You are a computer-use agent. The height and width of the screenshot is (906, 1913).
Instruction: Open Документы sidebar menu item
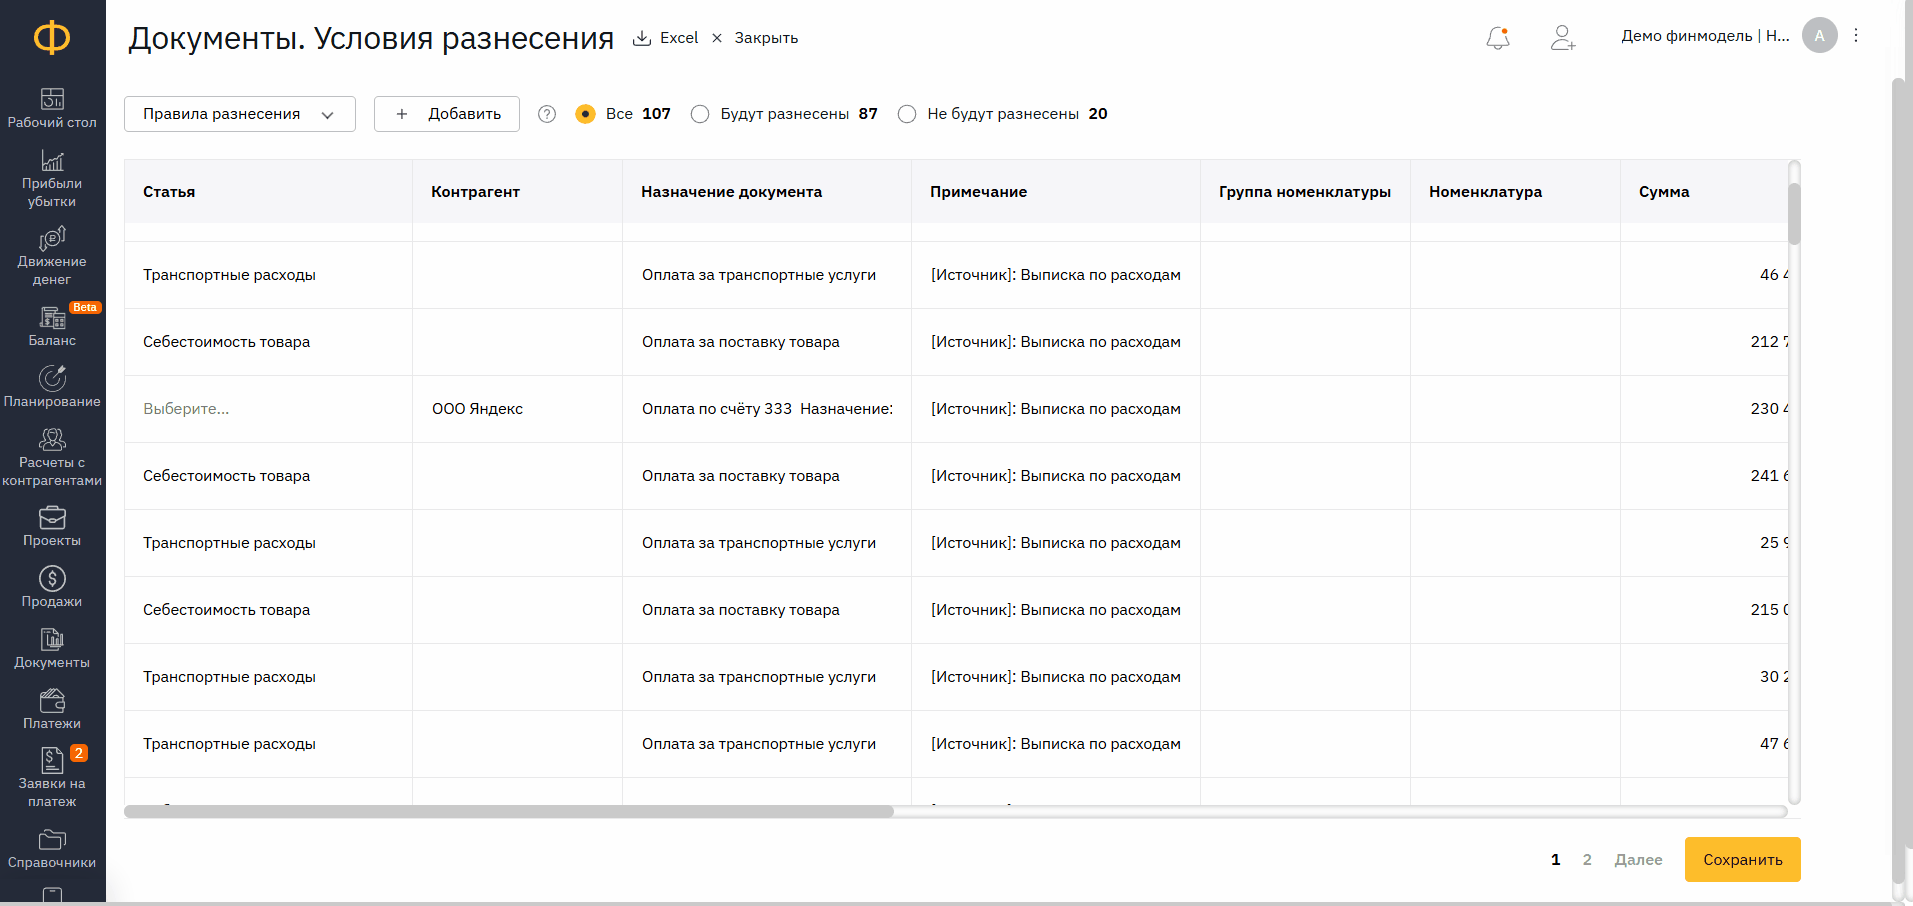52,648
